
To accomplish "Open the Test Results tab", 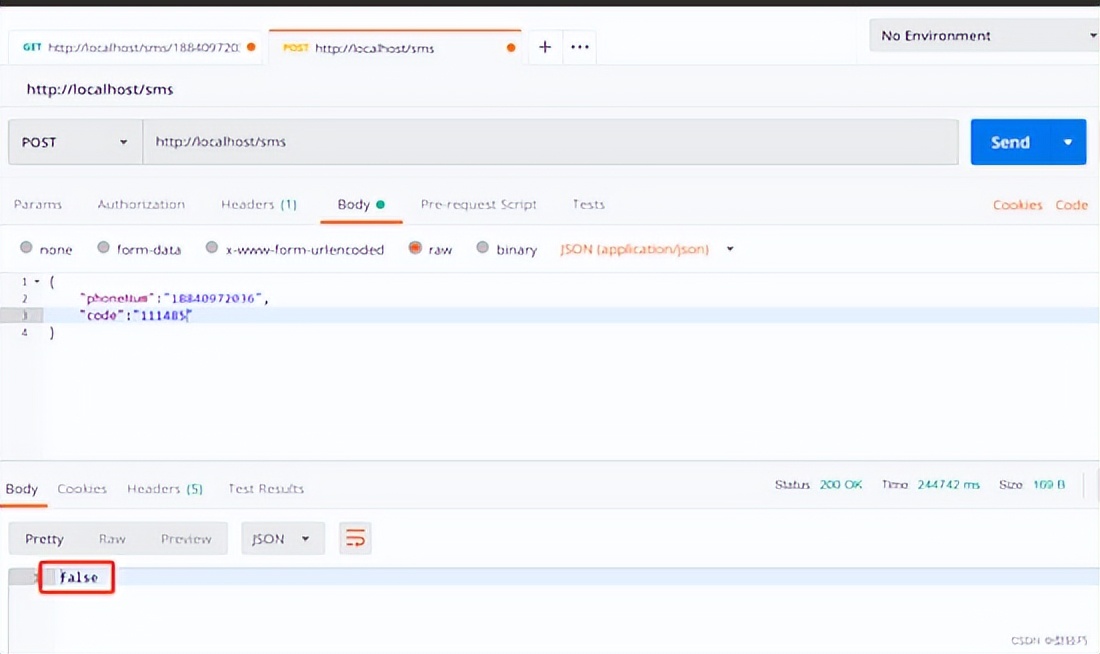I will click(266, 488).
